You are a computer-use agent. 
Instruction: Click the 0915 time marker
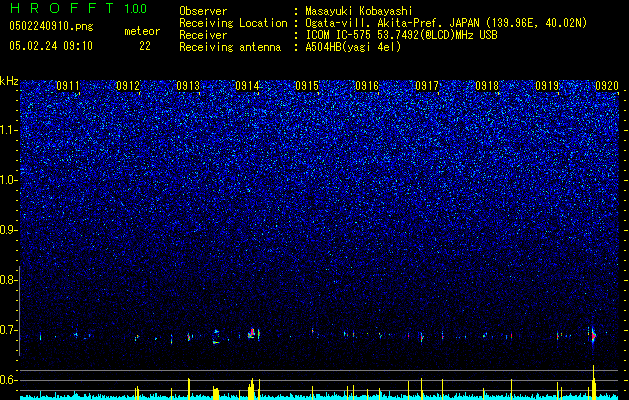point(307,86)
